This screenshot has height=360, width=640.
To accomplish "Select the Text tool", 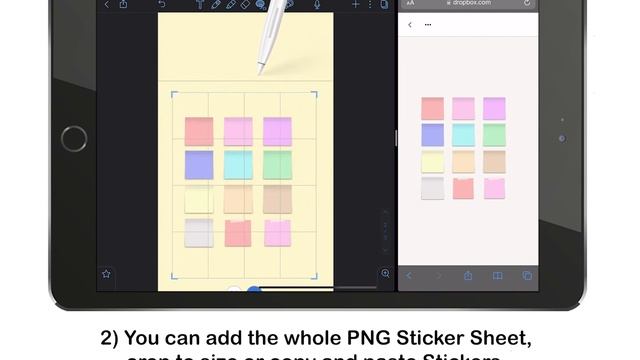I will 200,4.
